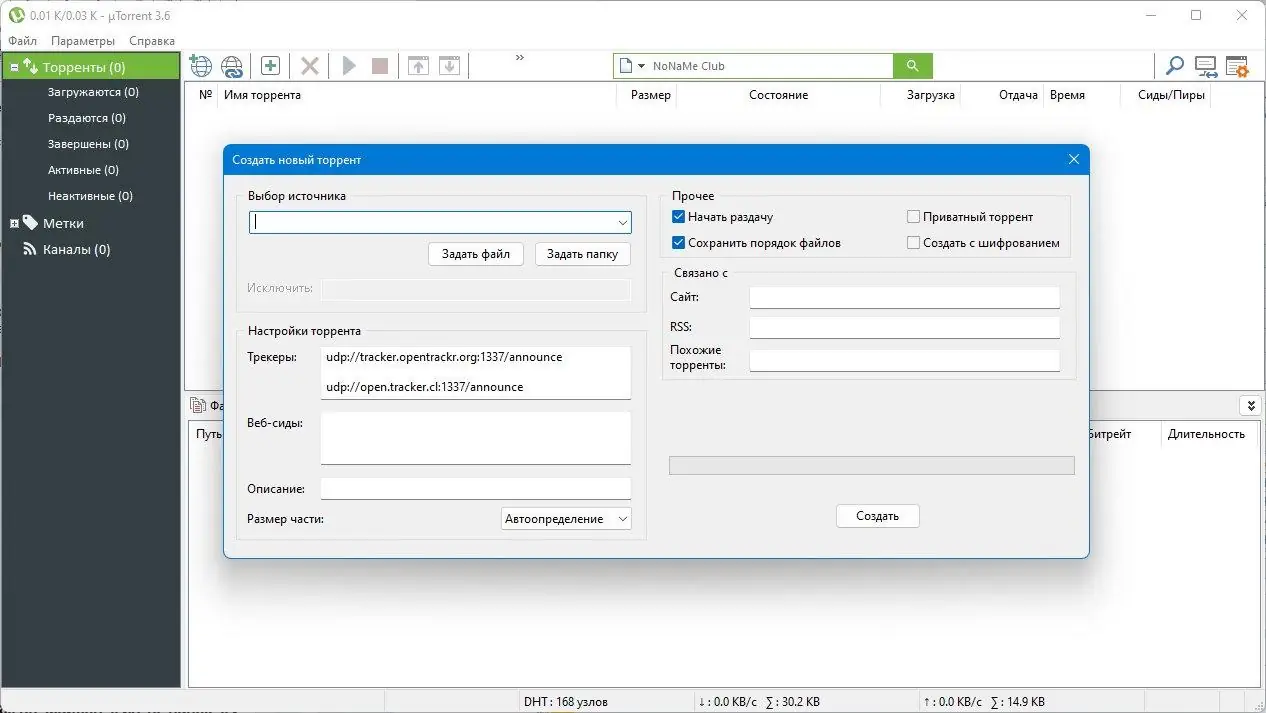The image size is (1266, 713).
Task: Uncheck Сохранить порядок файлов
Action: (678, 242)
